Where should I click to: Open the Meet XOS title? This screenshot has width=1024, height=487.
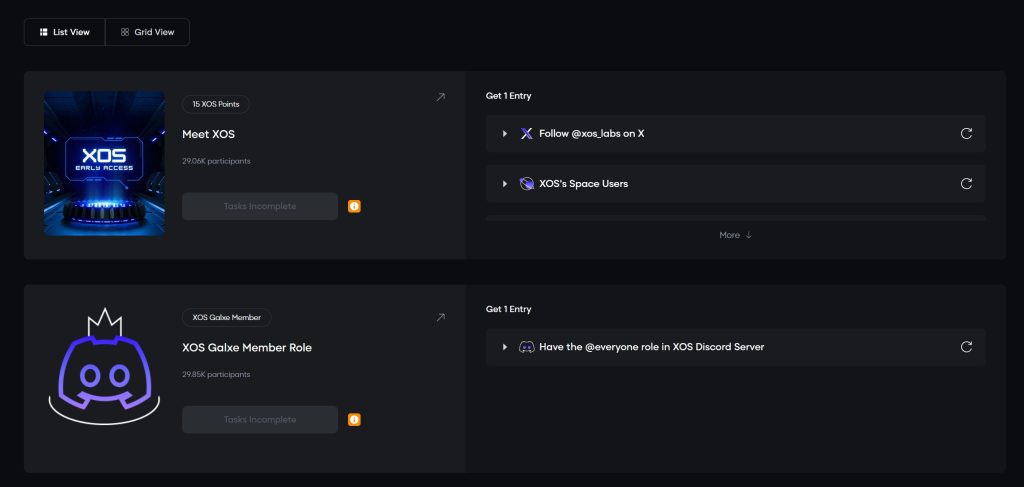208,134
